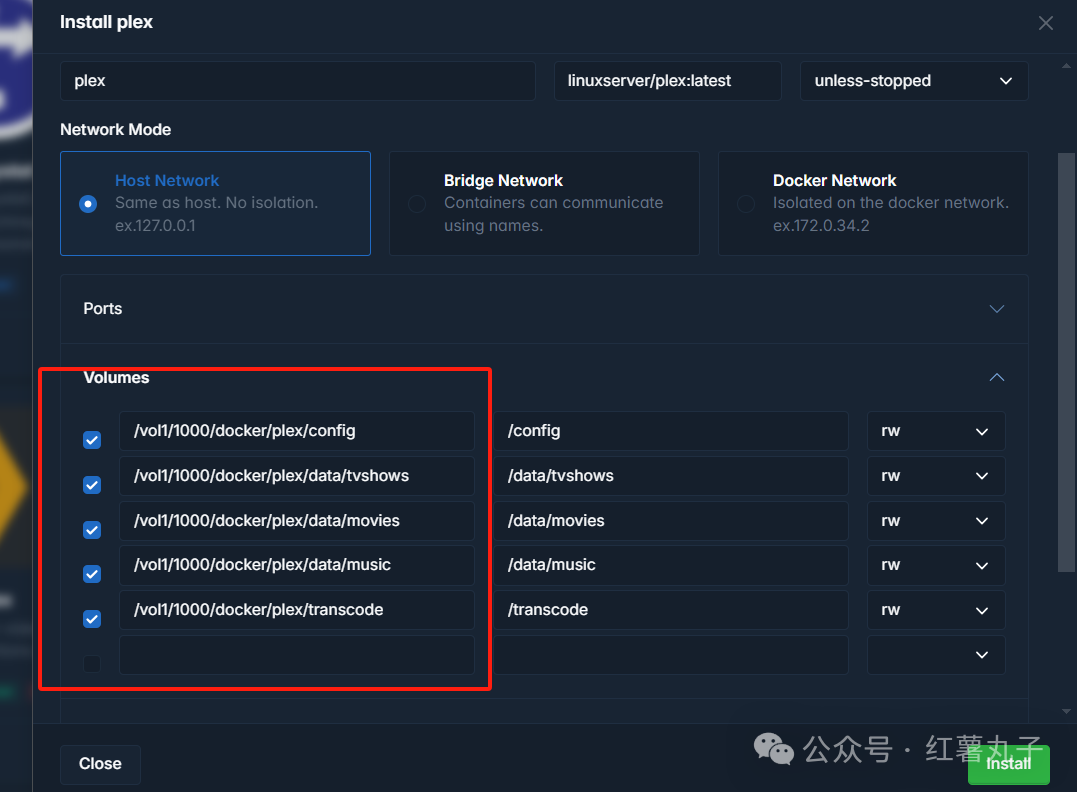Edit the container path /data/tvshows field
The width and height of the screenshot is (1077, 792).
[x=671, y=476]
